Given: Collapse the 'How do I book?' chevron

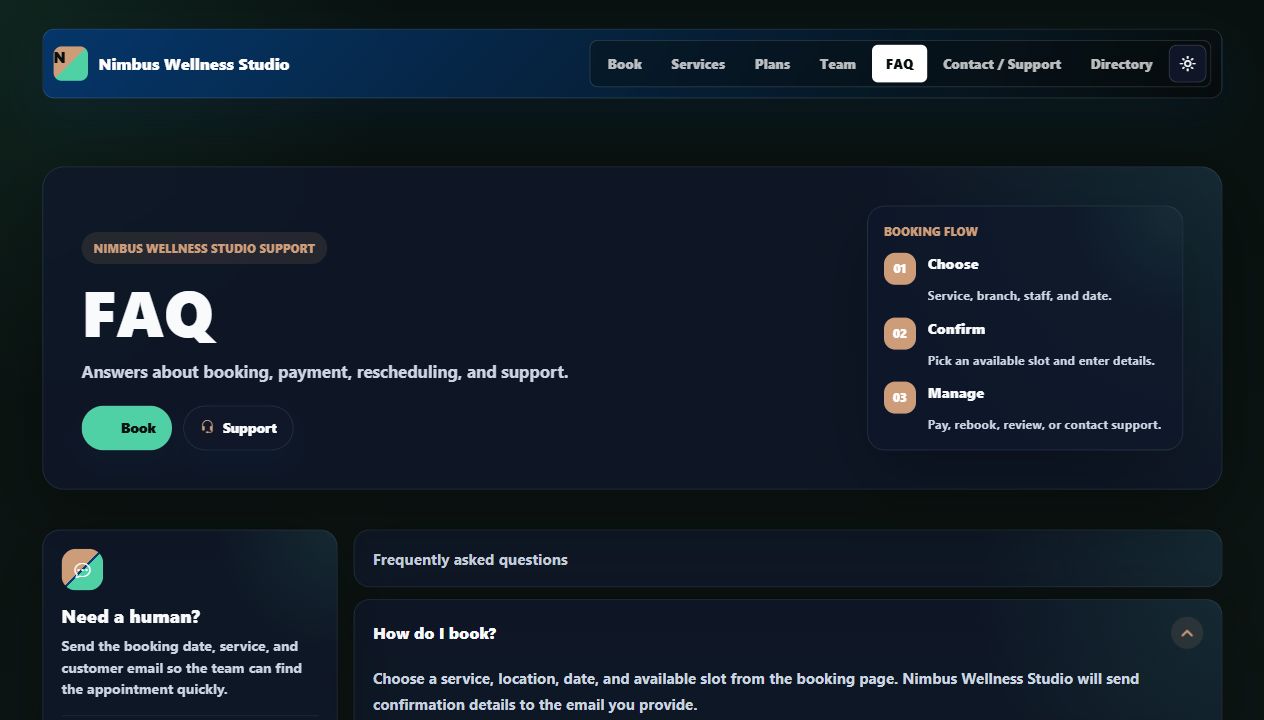Looking at the screenshot, I should [x=1187, y=633].
